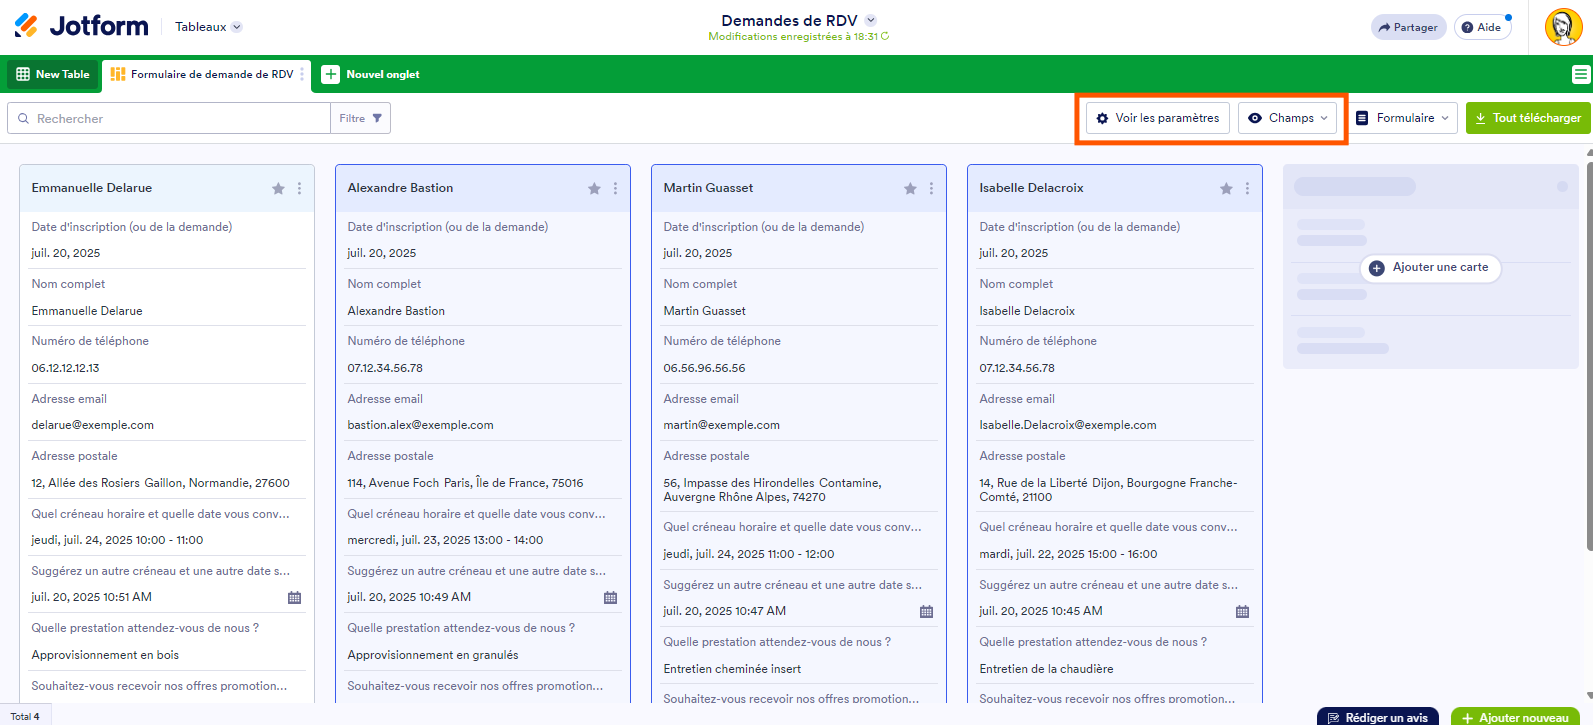Open calendar icon on Martin Guasset card
The image size is (1593, 725).
(x=926, y=612)
